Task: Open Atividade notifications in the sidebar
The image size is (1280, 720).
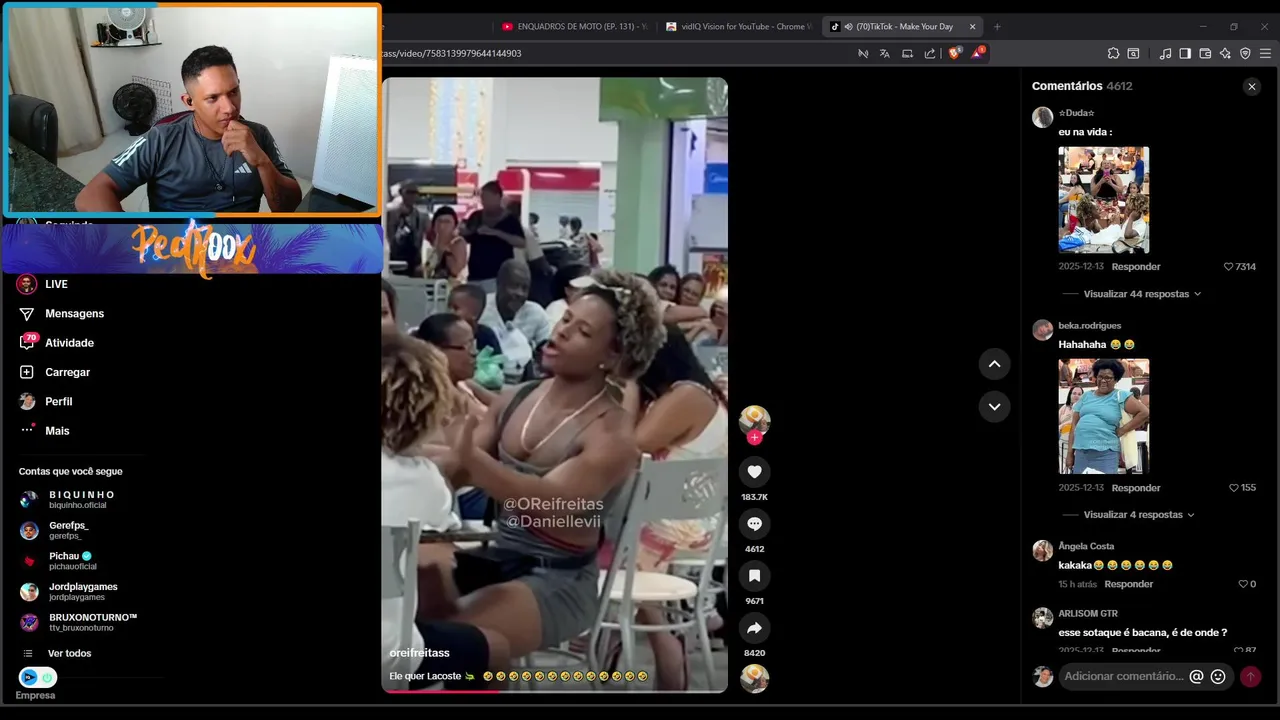Action: pyautogui.click(x=57, y=343)
